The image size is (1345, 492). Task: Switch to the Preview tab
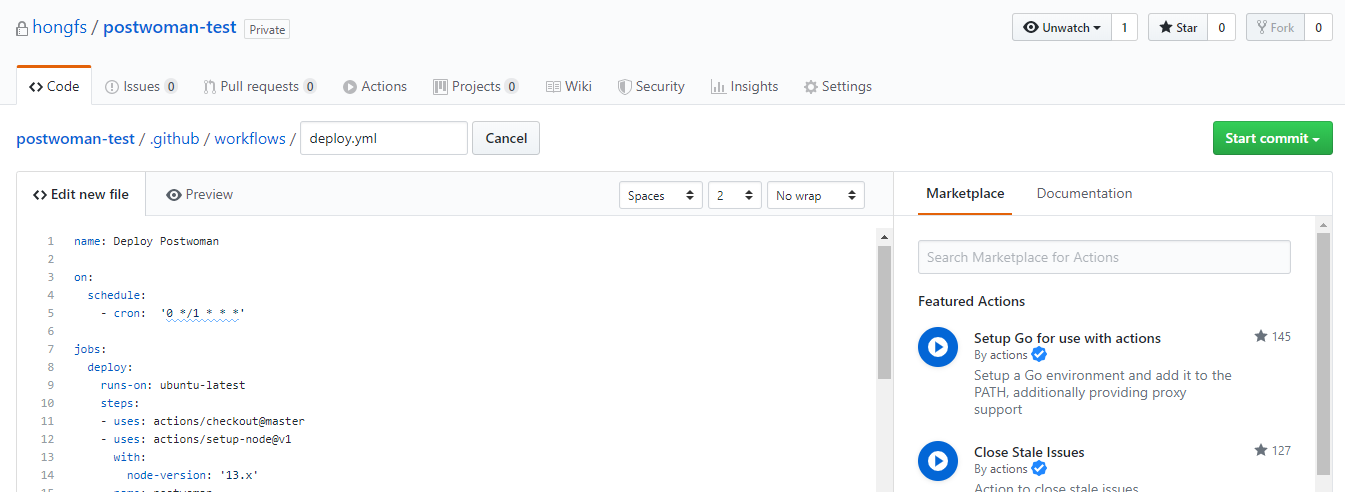click(200, 194)
